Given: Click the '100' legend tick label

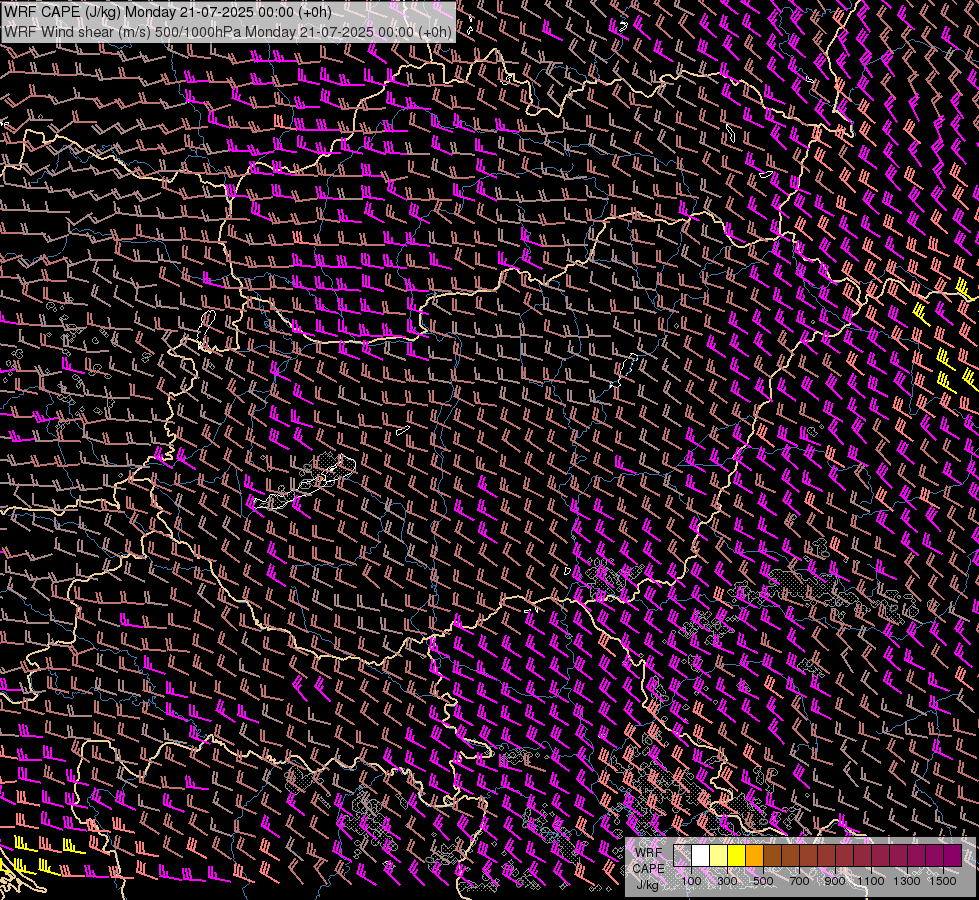Looking at the screenshot, I should point(691,881).
